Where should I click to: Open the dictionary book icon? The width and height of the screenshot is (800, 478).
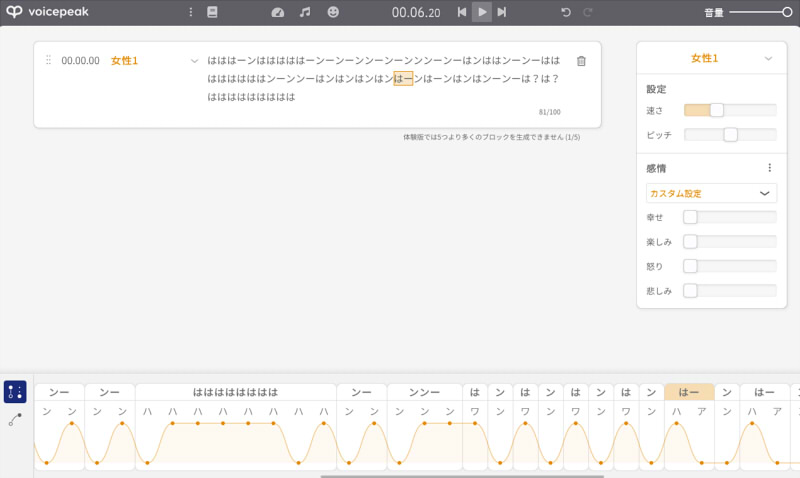point(212,12)
